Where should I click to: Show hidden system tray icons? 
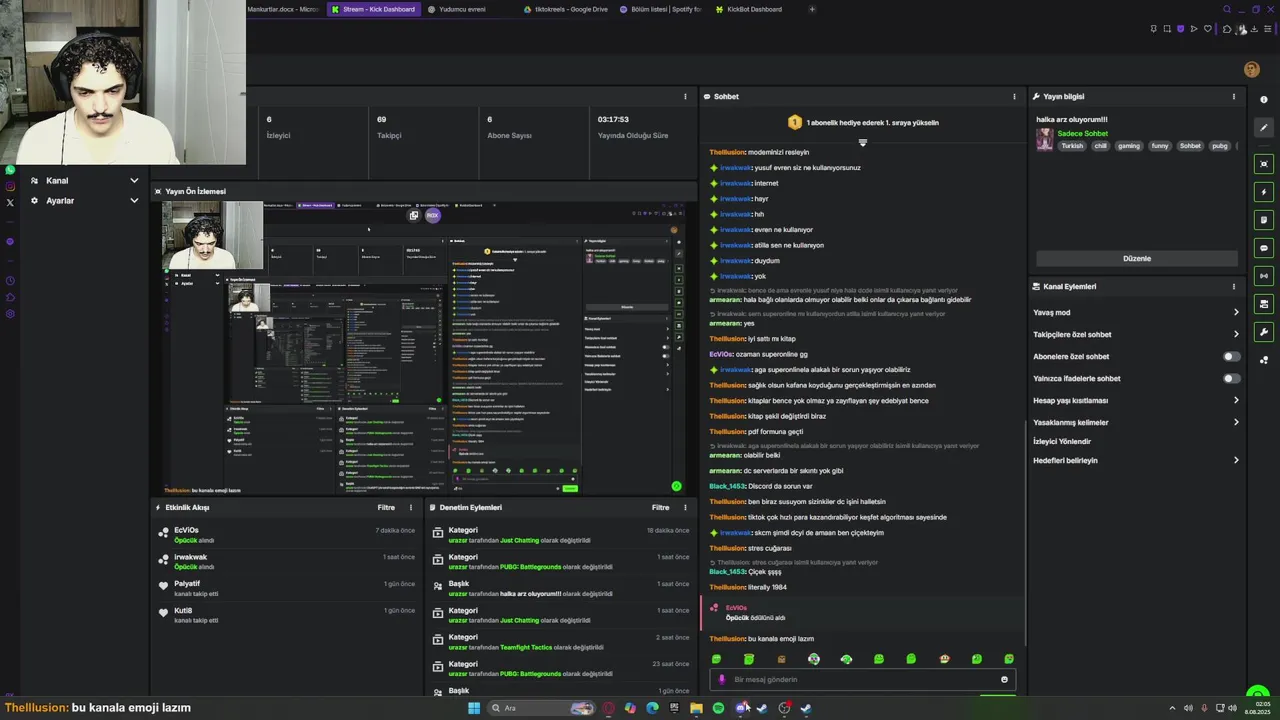coord(1172,708)
